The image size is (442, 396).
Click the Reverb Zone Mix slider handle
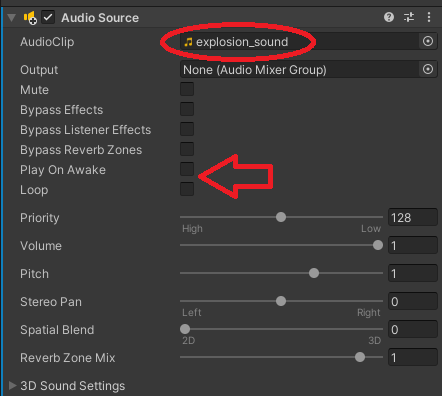click(360, 357)
